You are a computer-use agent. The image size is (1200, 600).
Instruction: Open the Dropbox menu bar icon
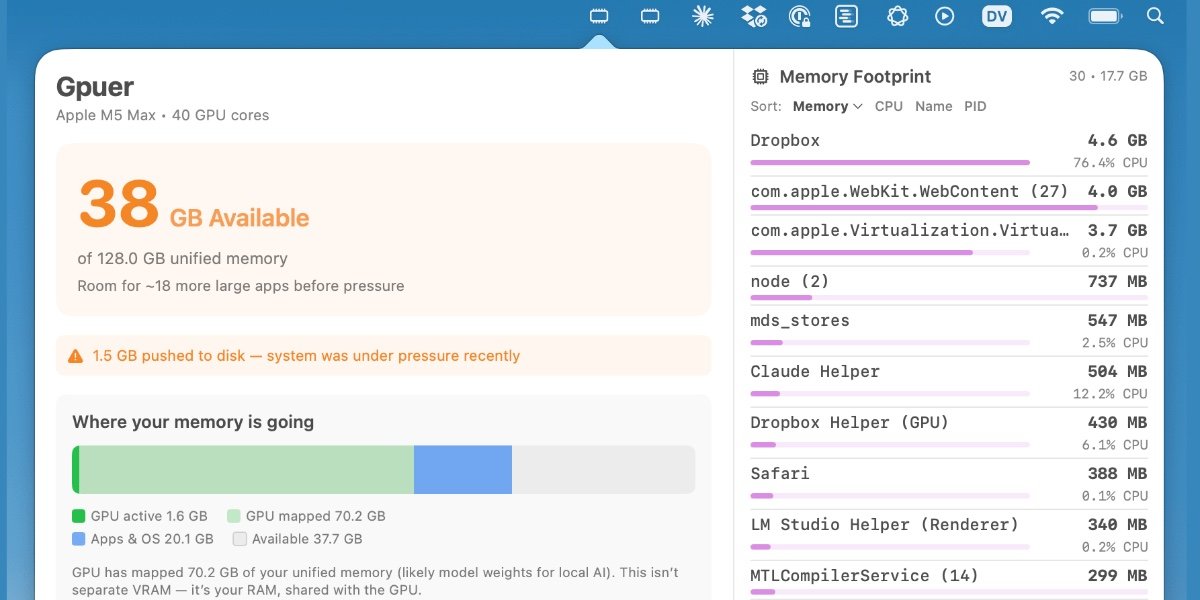(x=754, y=16)
